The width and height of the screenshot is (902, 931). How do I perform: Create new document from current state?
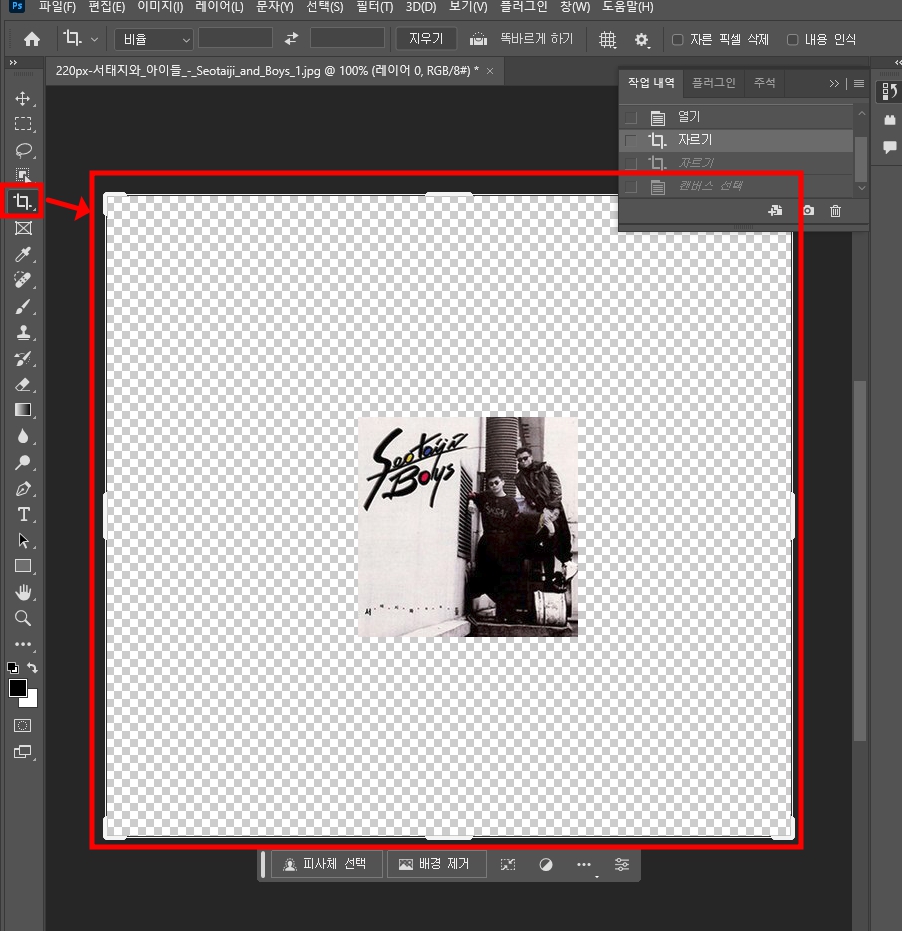pyautogui.click(x=775, y=211)
